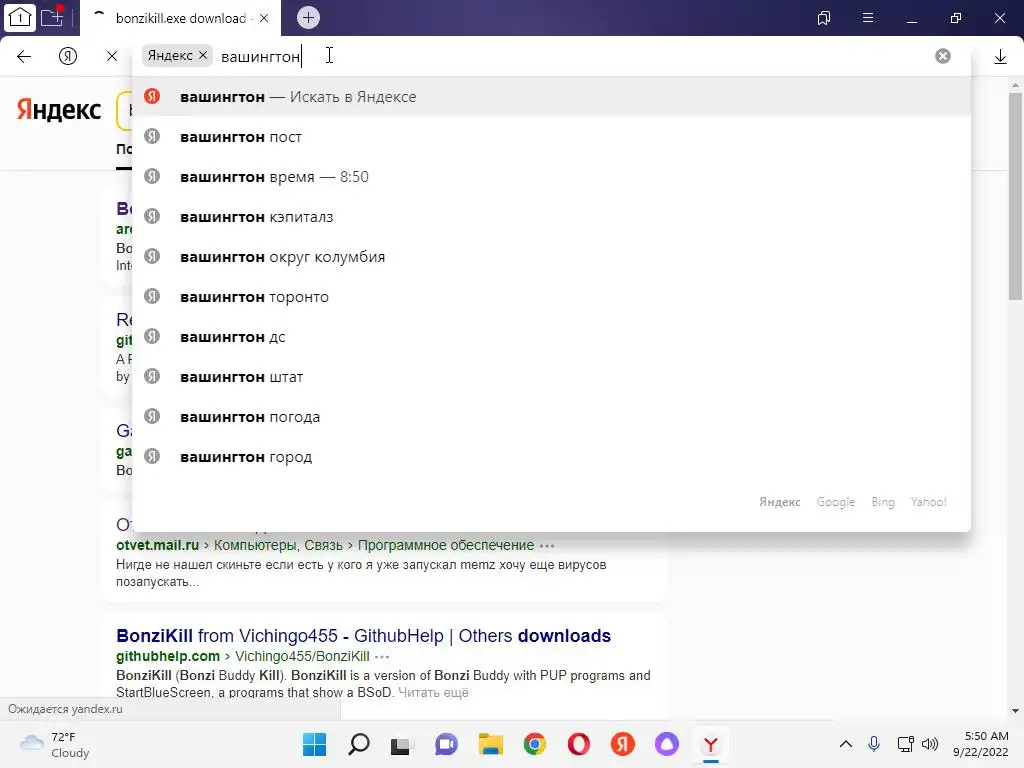
Task: Open the home tab-counter icon
Action: pyautogui.click(x=19, y=18)
